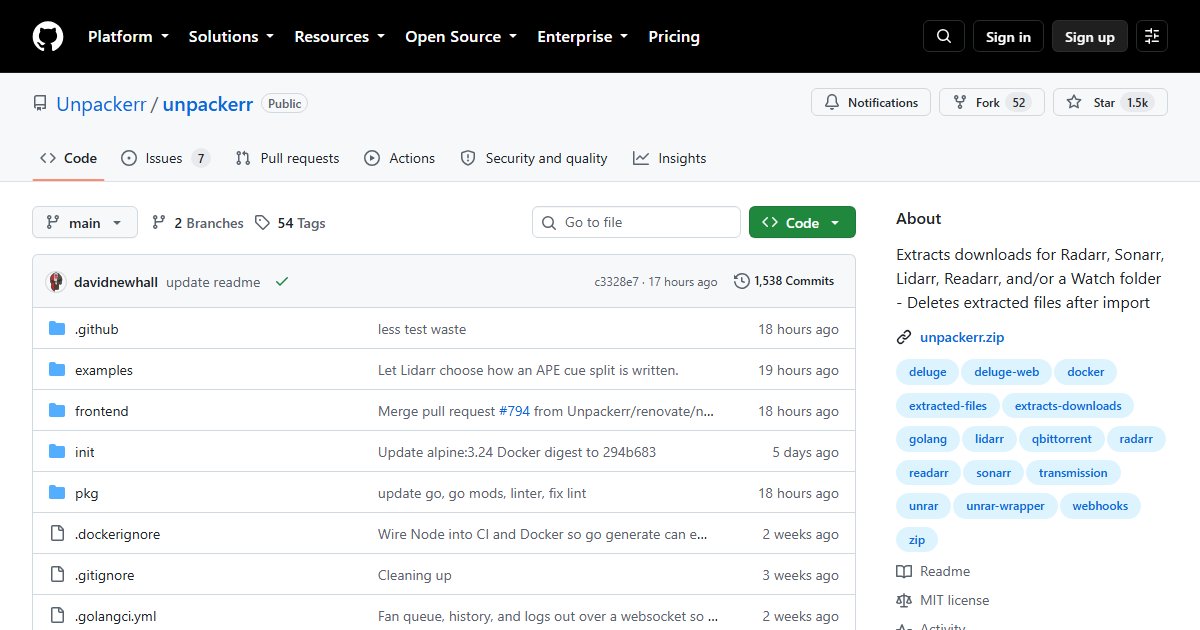Viewport: 1200px width, 630px height.
Task: Click the init folder icon
Action: (57, 452)
